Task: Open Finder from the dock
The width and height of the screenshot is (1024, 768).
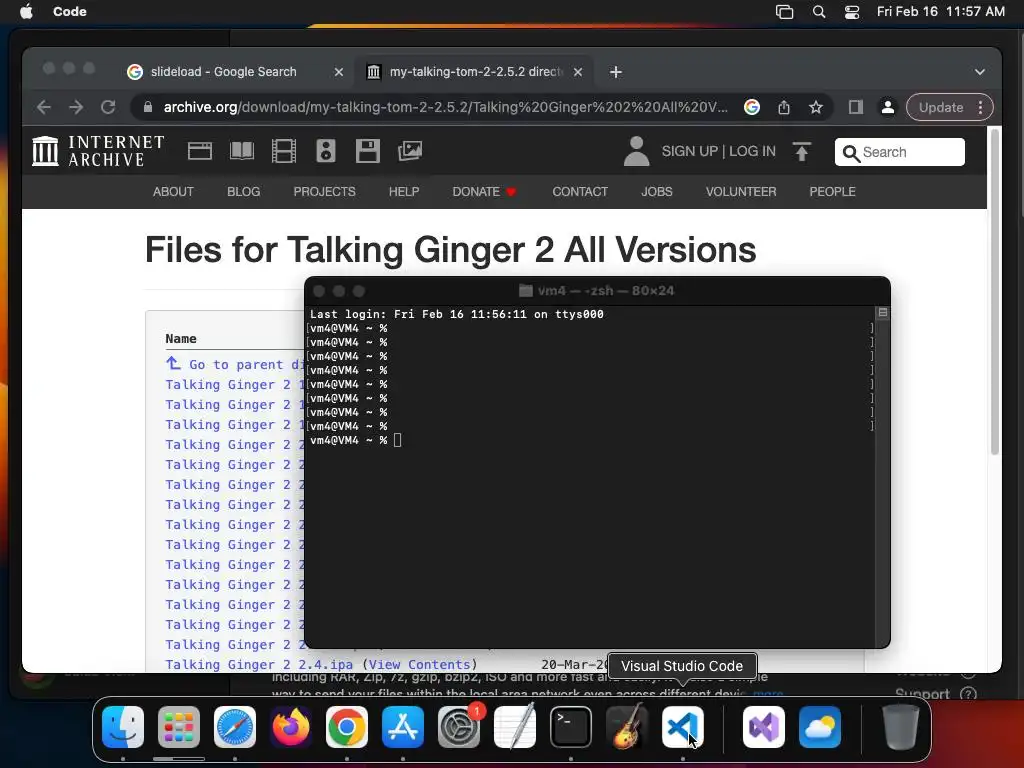Action: (x=123, y=727)
